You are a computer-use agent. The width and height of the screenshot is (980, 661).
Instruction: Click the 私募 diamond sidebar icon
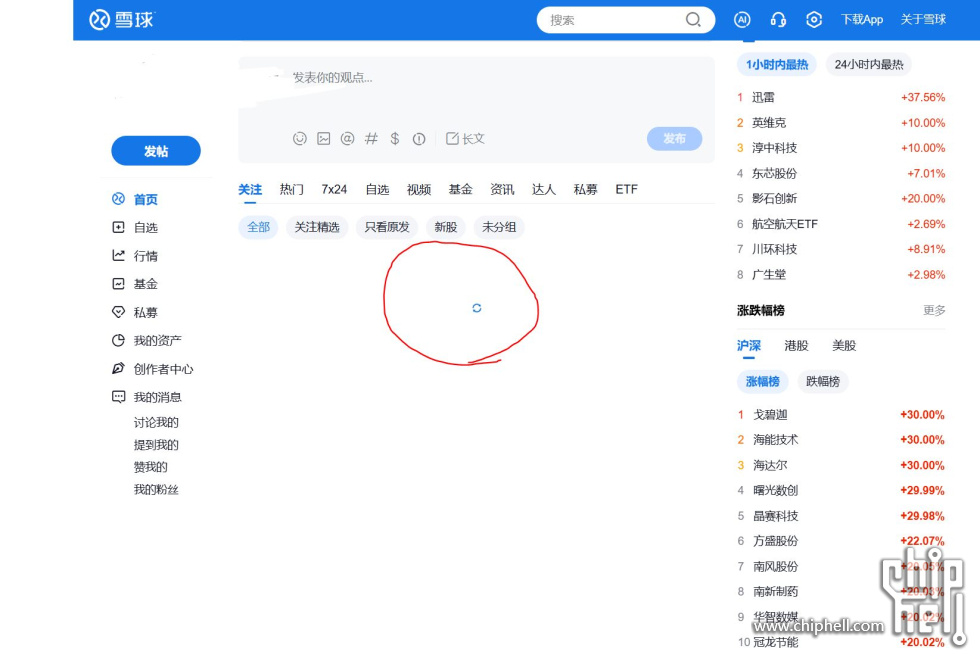point(118,312)
